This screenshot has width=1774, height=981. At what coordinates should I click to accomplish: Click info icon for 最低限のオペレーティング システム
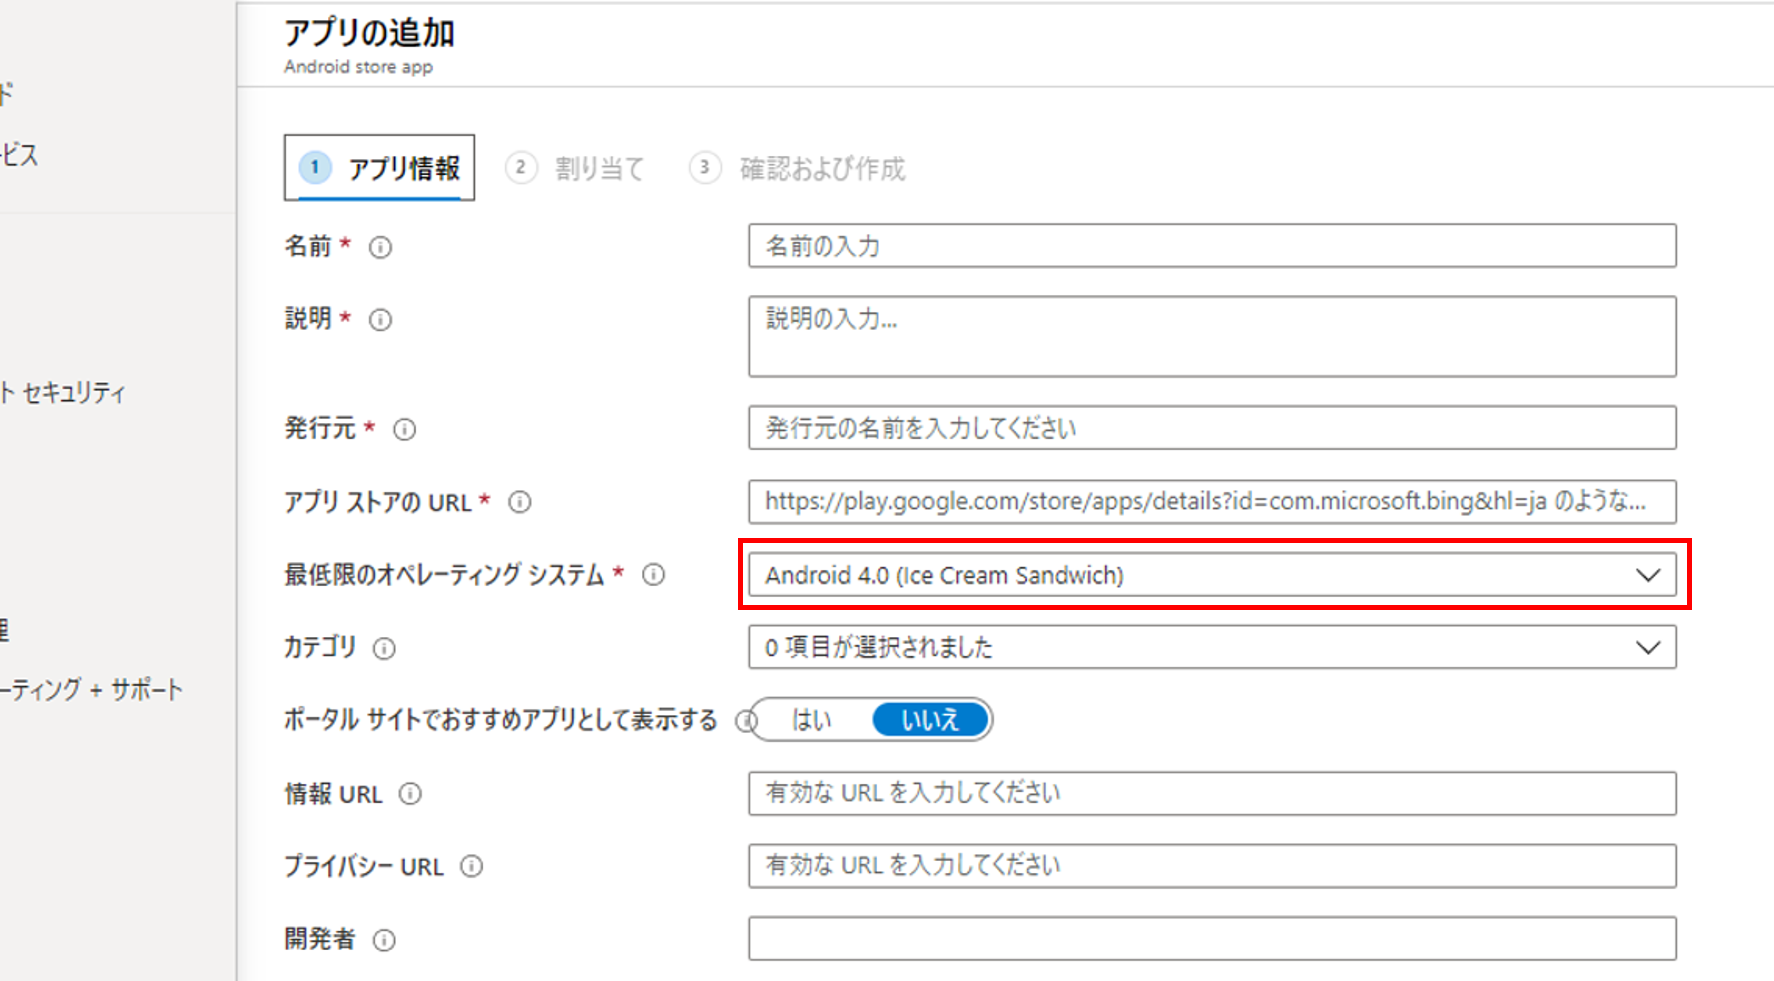coord(653,575)
